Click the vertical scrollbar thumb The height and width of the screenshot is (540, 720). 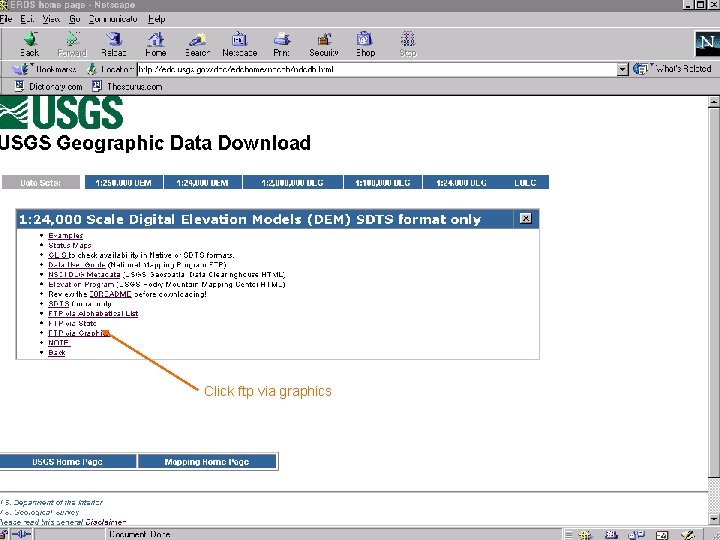(714, 292)
